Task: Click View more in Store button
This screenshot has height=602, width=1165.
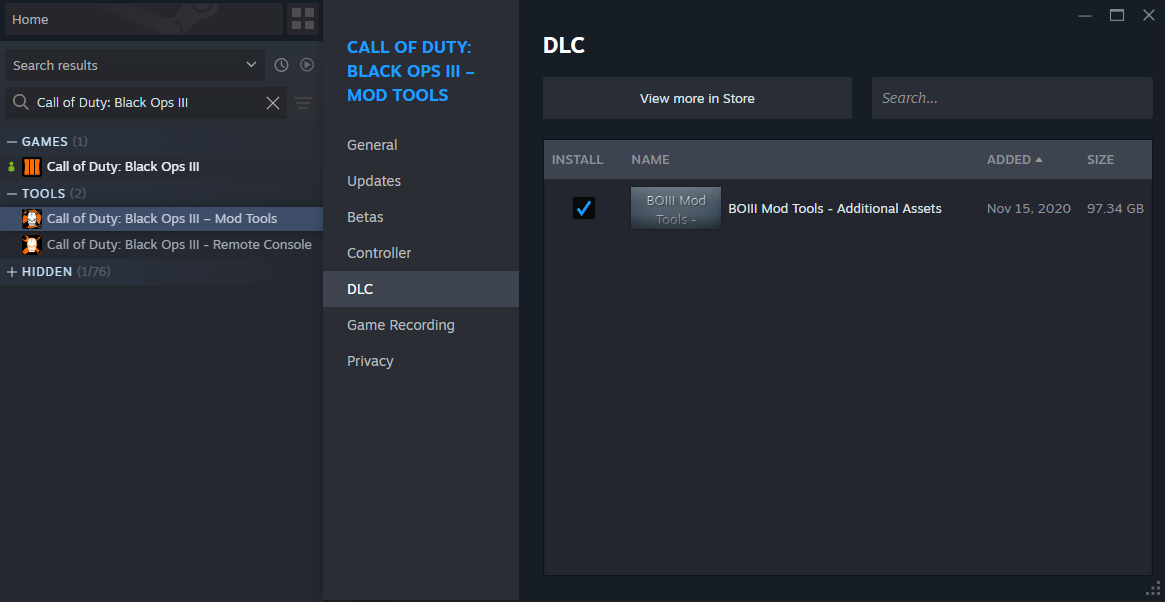Action: 697,98
